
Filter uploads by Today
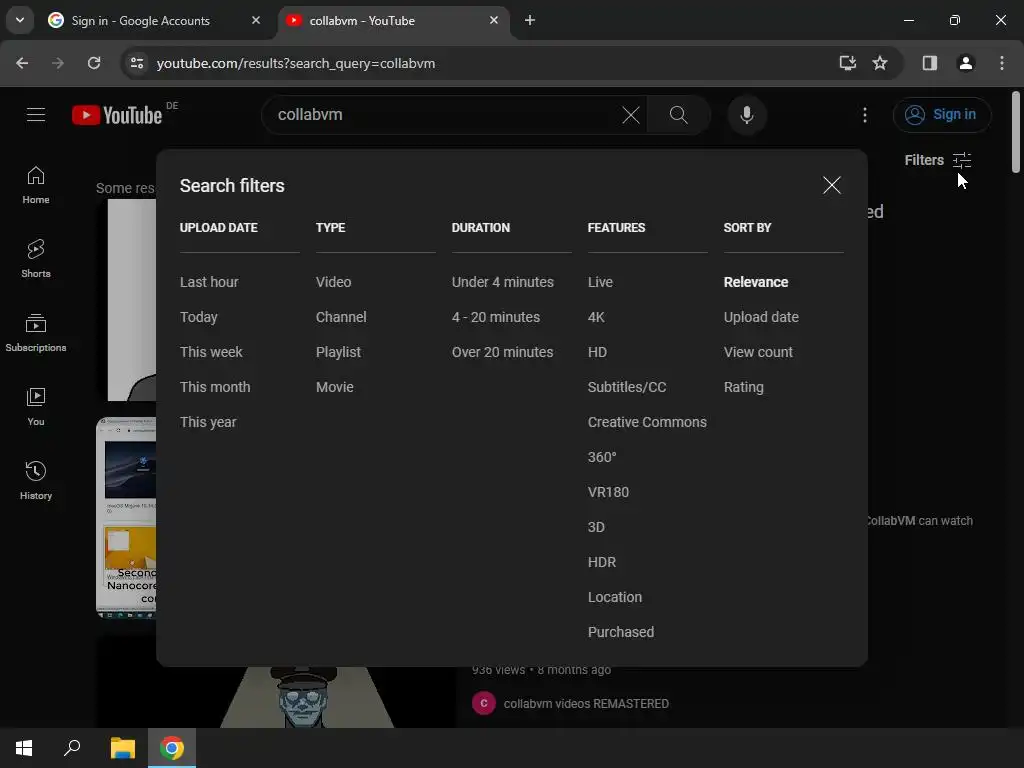(199, 317)
